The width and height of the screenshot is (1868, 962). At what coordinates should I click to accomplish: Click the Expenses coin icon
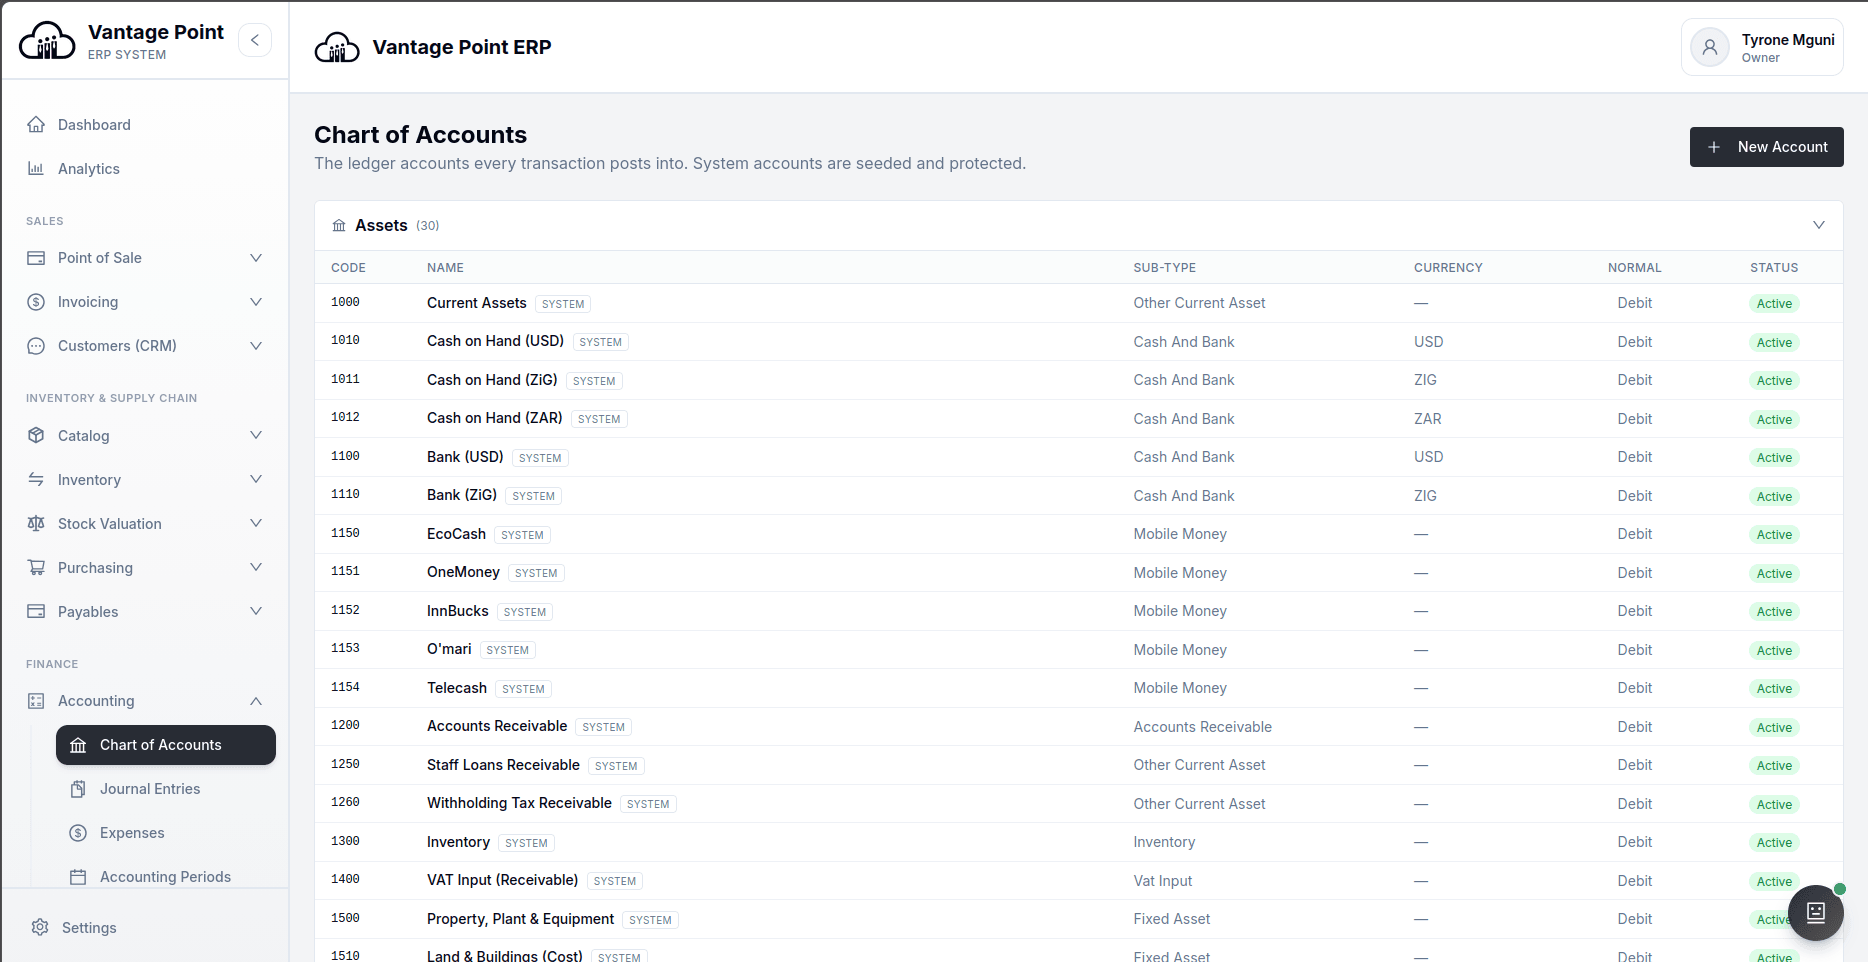(78, 833)
